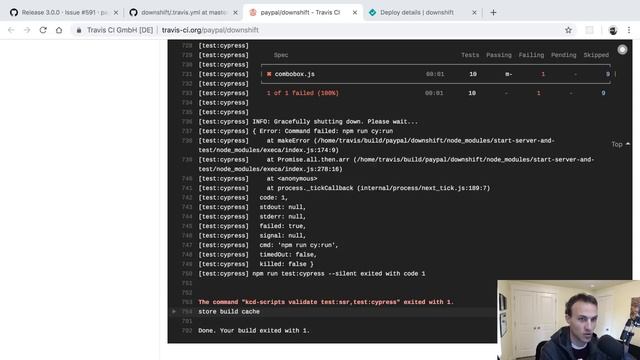Screen dimensions: 640x360
Task: Click the address bar URL
Action: (210, 30)
